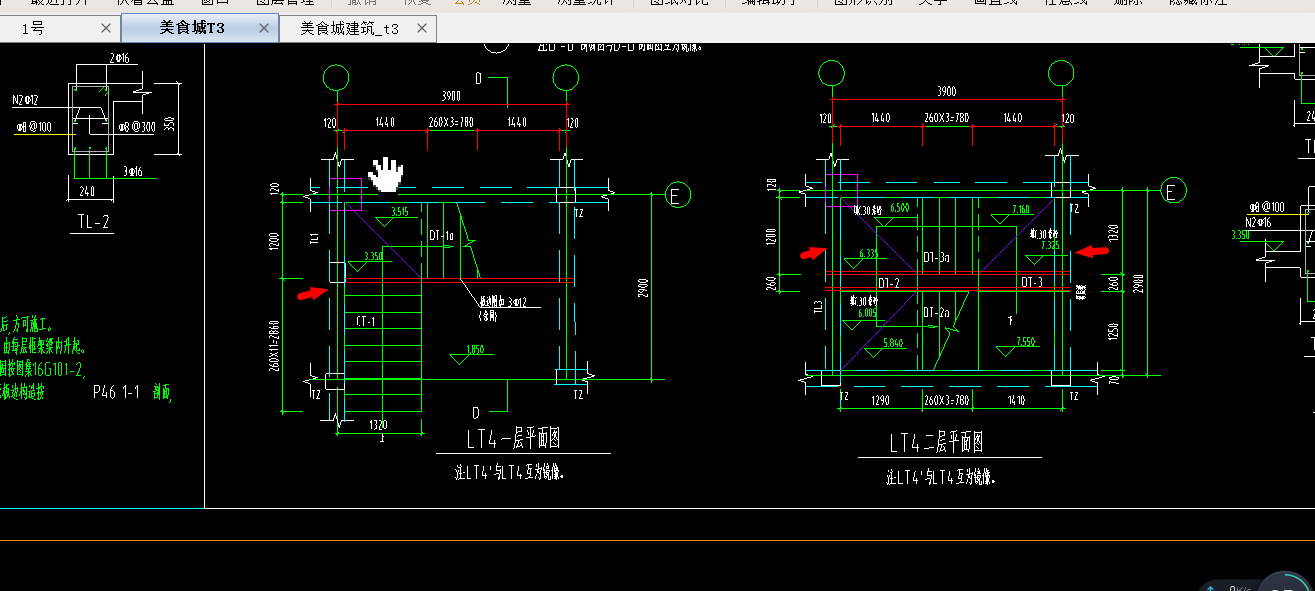Image resolution: width=1315 pixels, height=591 pixels.
Task: Click the 7.325 elevation mark
Action: pos(1050,245)
